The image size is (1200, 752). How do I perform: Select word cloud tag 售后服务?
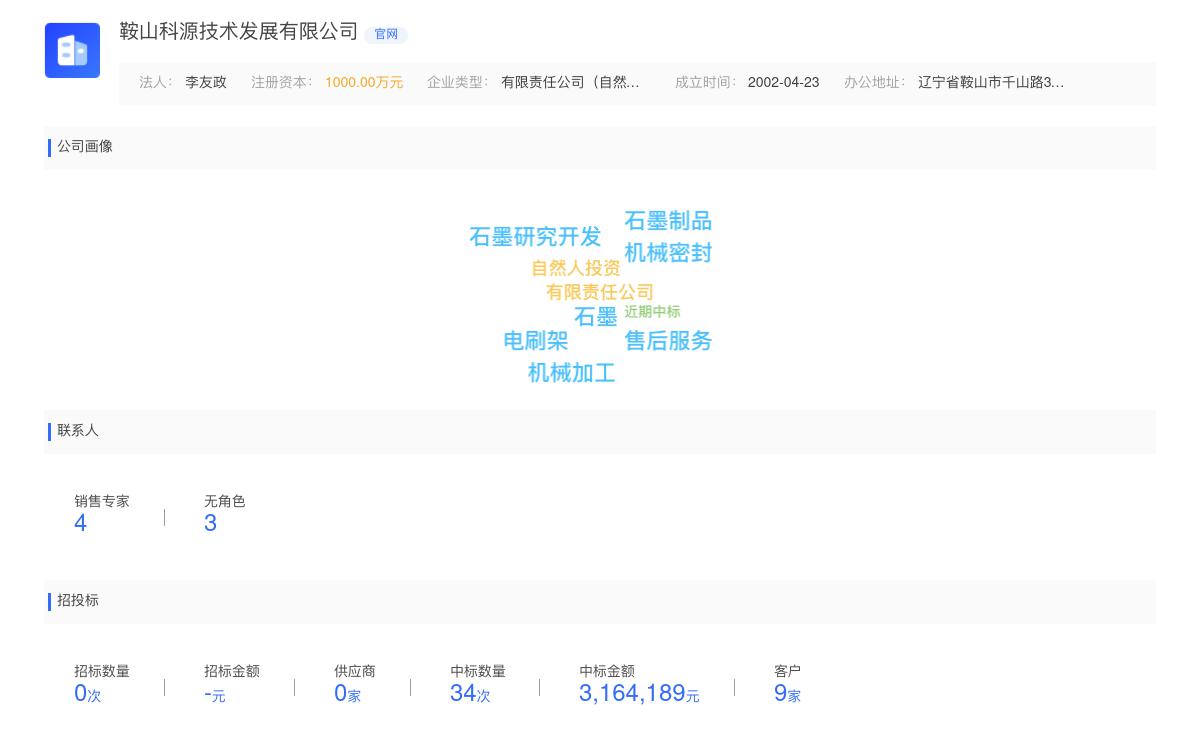(x=668, y=341)
